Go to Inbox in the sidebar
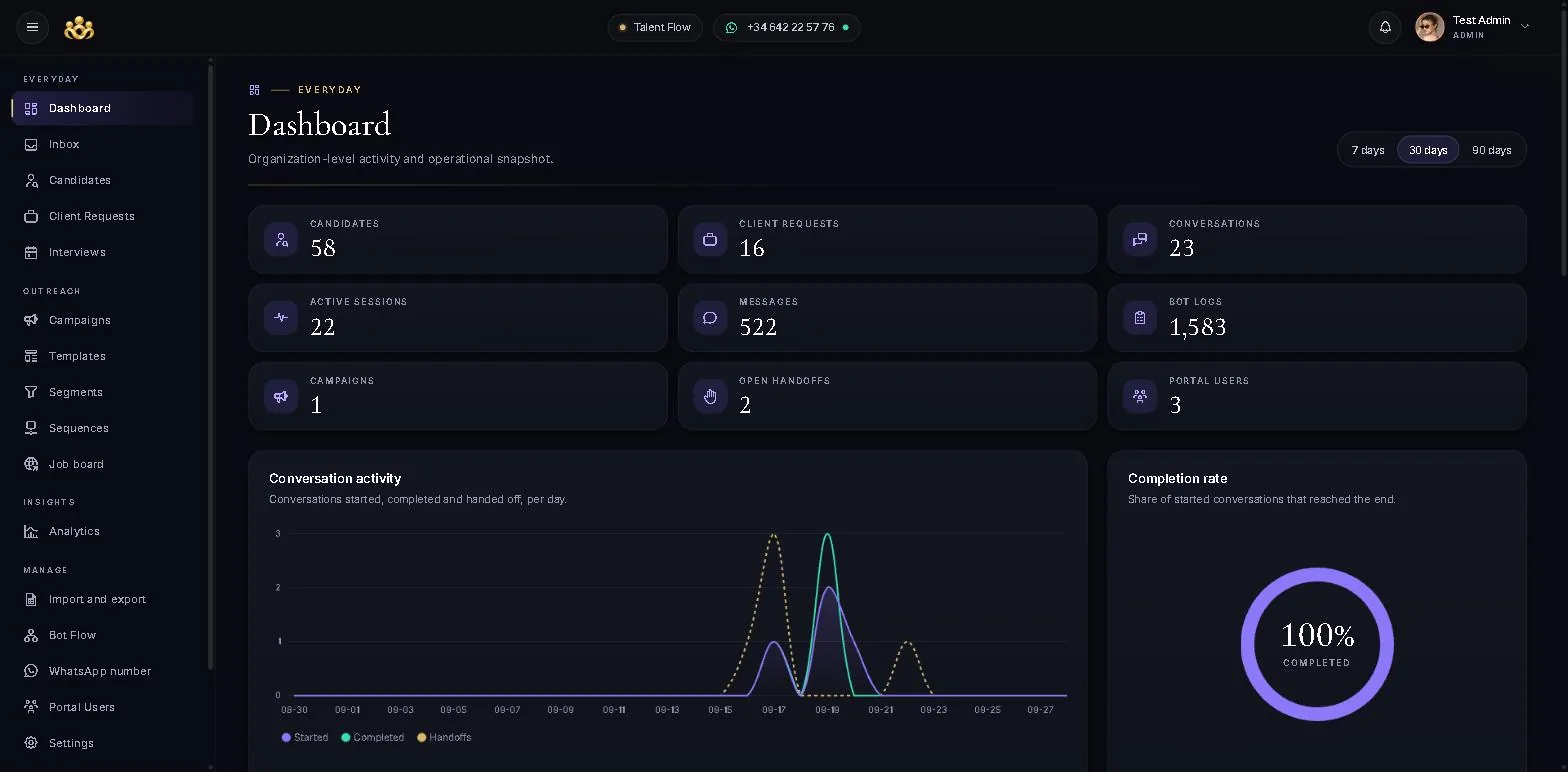Screen dimensions: 1568x772 tap(103, 144)
